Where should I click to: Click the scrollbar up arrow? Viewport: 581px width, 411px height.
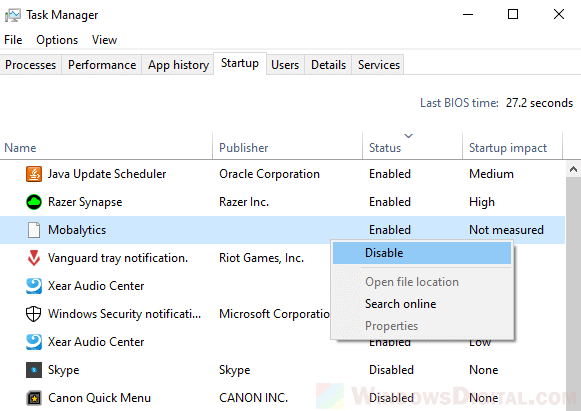573,169
